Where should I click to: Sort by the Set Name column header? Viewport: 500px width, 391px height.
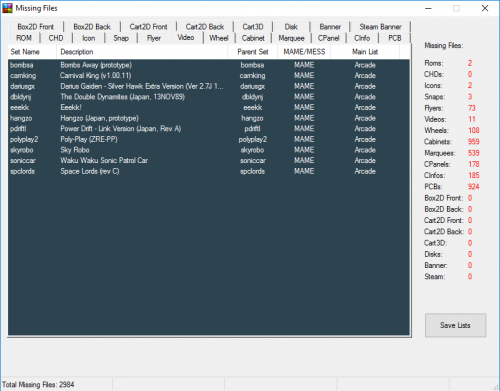pos(32,52)
